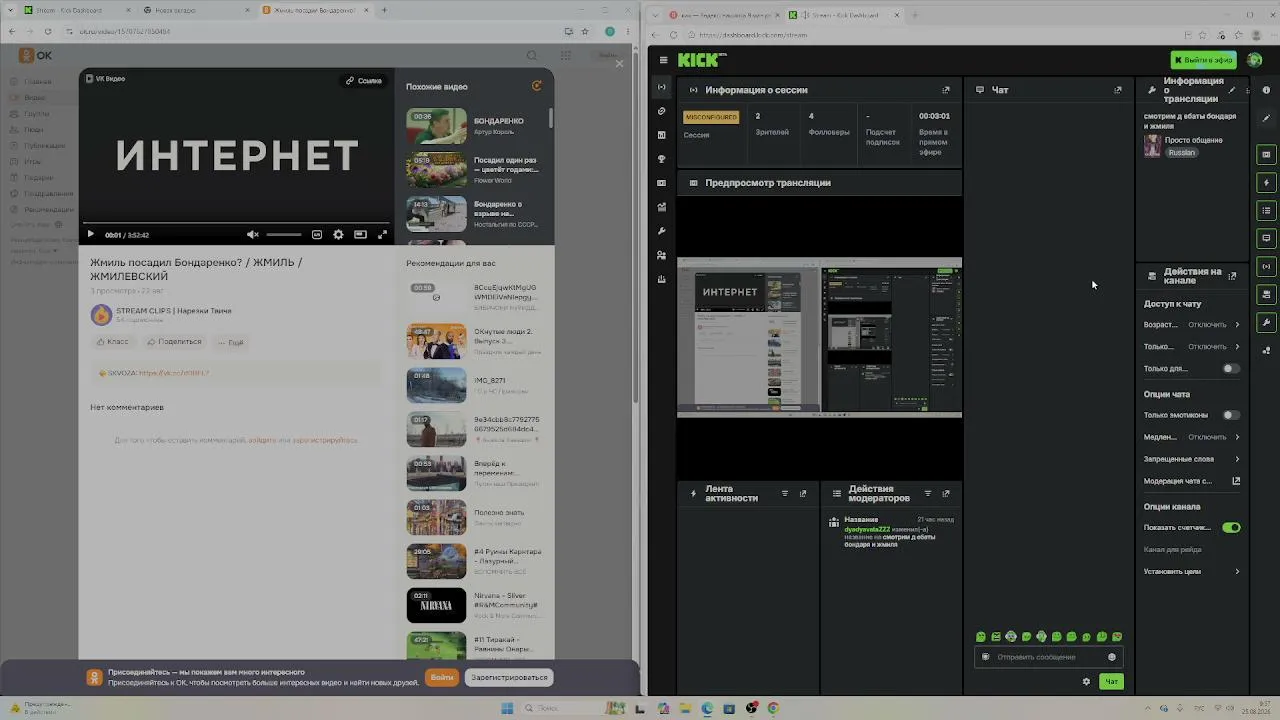1280x720 pixels.
Task: Adjust the OK video volume slider
Action: (x=284, y=234)
